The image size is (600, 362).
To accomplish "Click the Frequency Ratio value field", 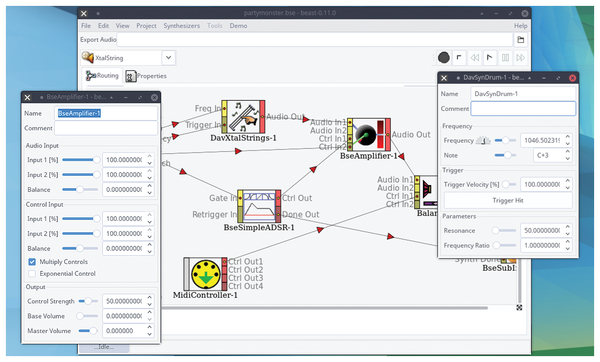I will pos(542,245).
